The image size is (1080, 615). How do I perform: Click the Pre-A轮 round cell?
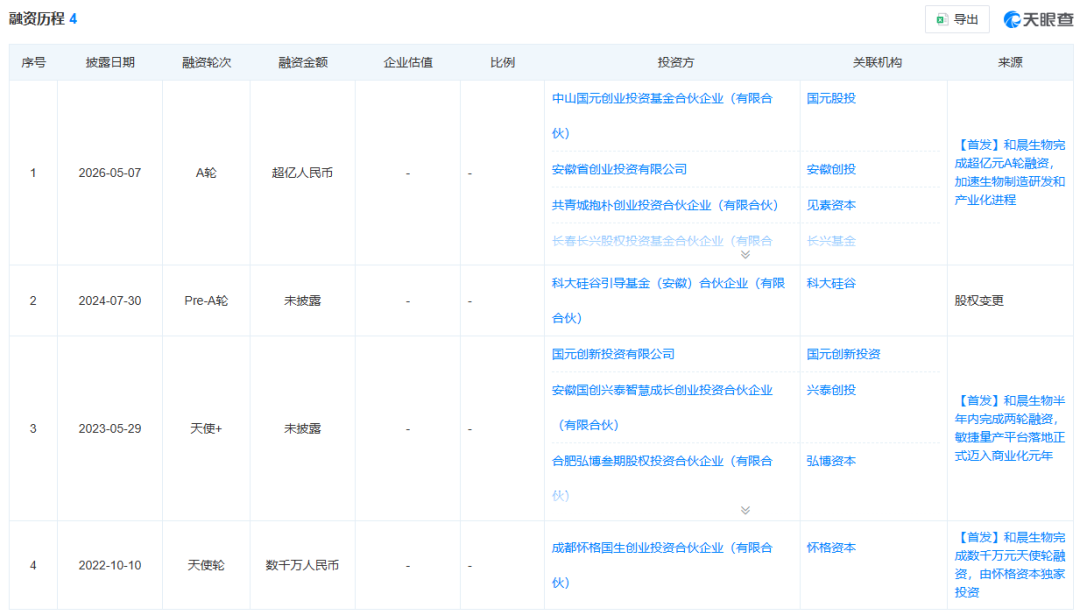(206, 301)
